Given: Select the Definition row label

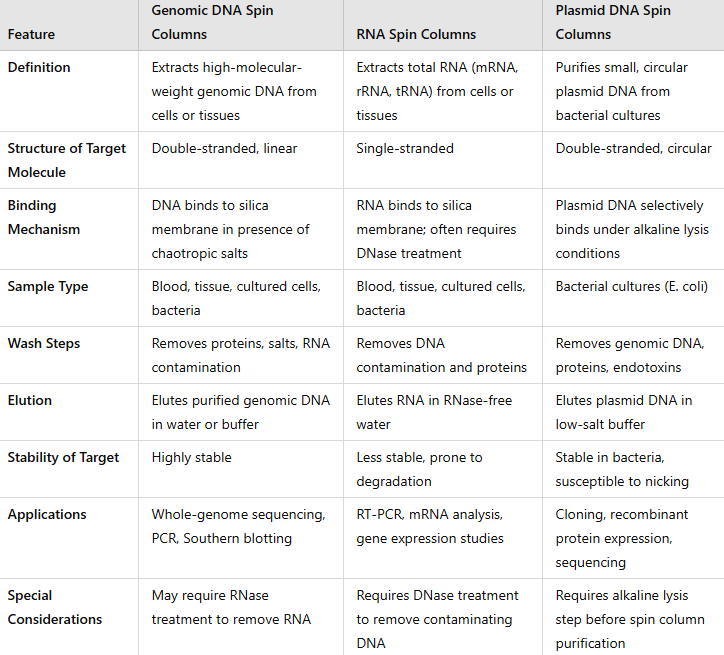Looking at the screenshot, I should coord(39,67).
